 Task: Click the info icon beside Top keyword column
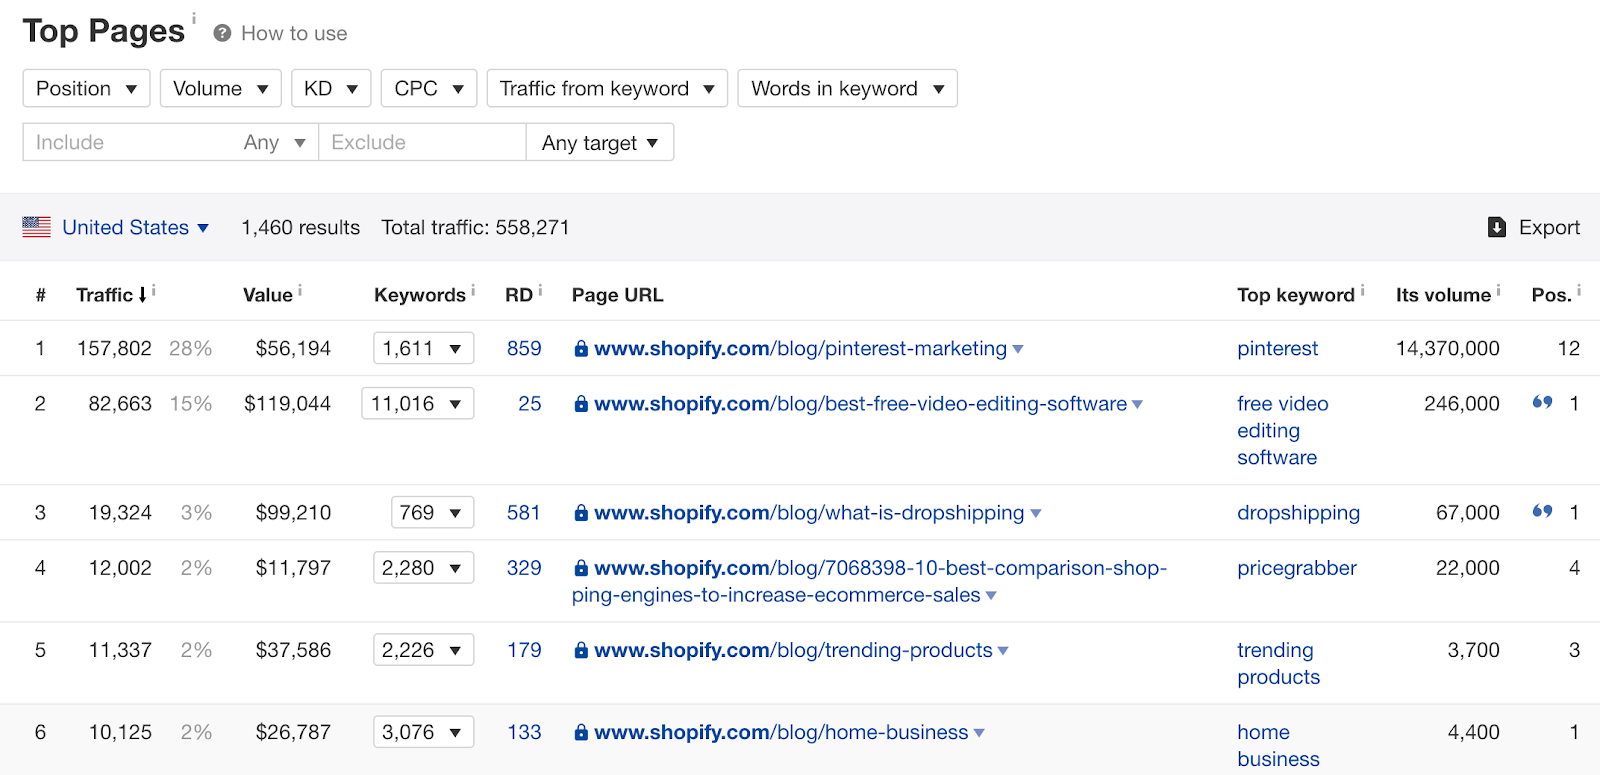pos(1362,291)
